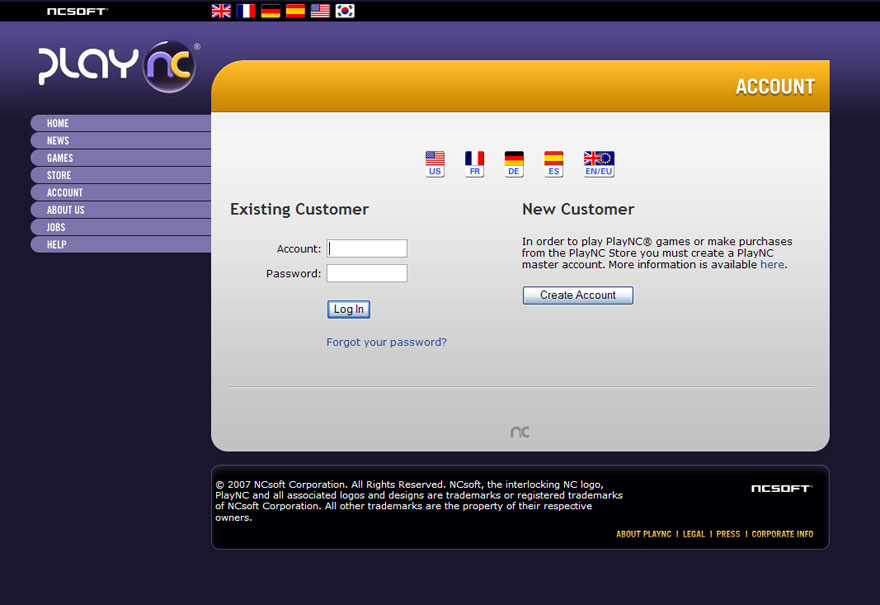Open the Help menu item
Viewport: 880px width, 605px height.
pyautogui.click(x=121, y=245)
